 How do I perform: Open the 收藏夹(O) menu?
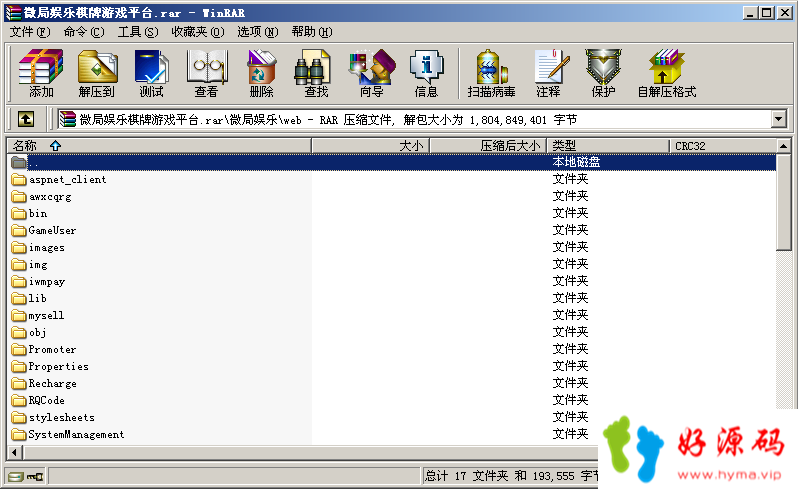coord(197,32)
